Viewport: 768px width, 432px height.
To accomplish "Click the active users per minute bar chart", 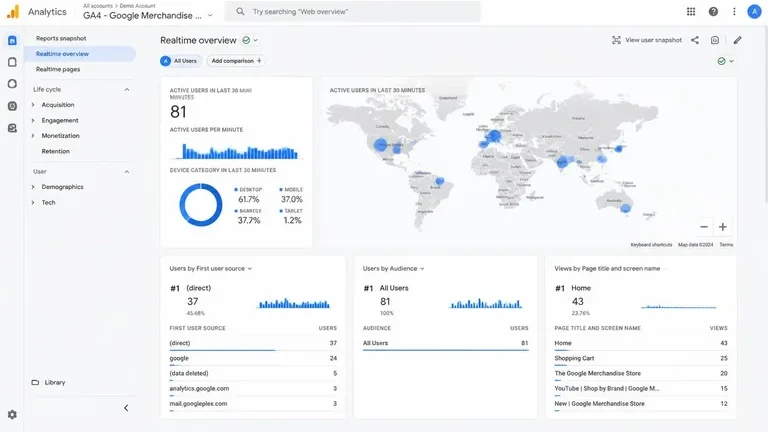I will click(x=240, y=151).
